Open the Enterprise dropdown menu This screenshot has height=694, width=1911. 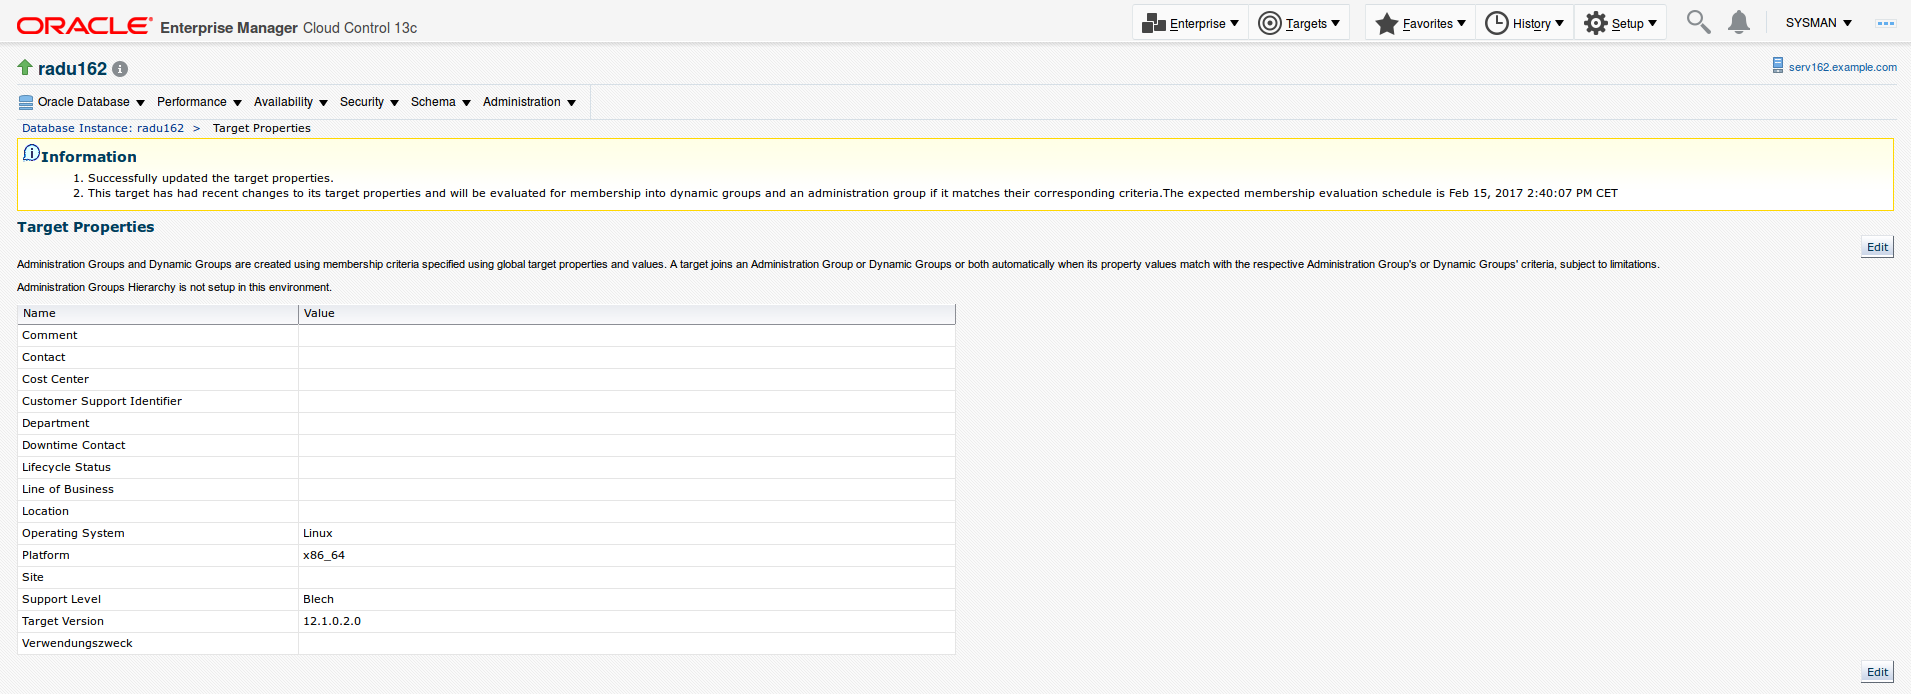[1190, 23]
